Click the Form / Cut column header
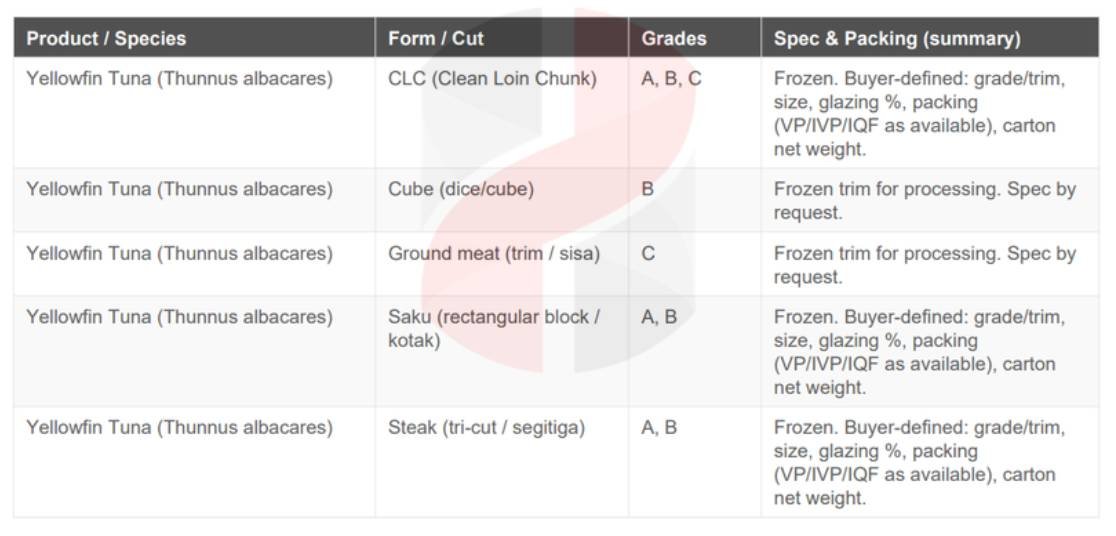Viewport: 1116px width, 536px height. [x=436, y=39]
